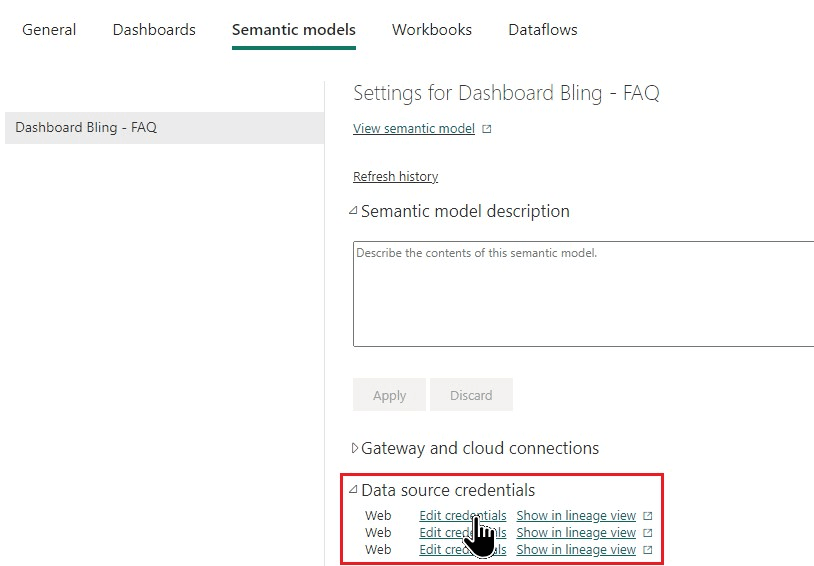Open the Dashboards tab
This screenshot has height=566, width=814.
point(154,30)
